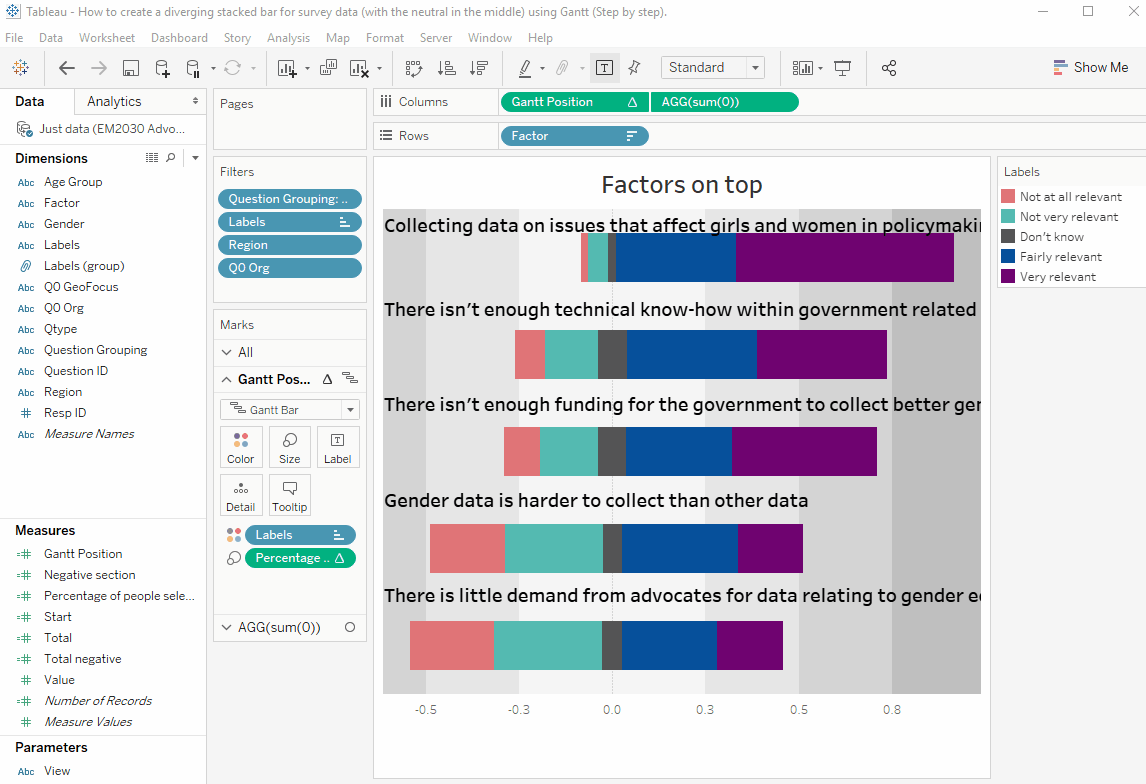1146x784 pixels.
Task: Click the Not very relevant legend swatch
Action: tap(1008, 216)
